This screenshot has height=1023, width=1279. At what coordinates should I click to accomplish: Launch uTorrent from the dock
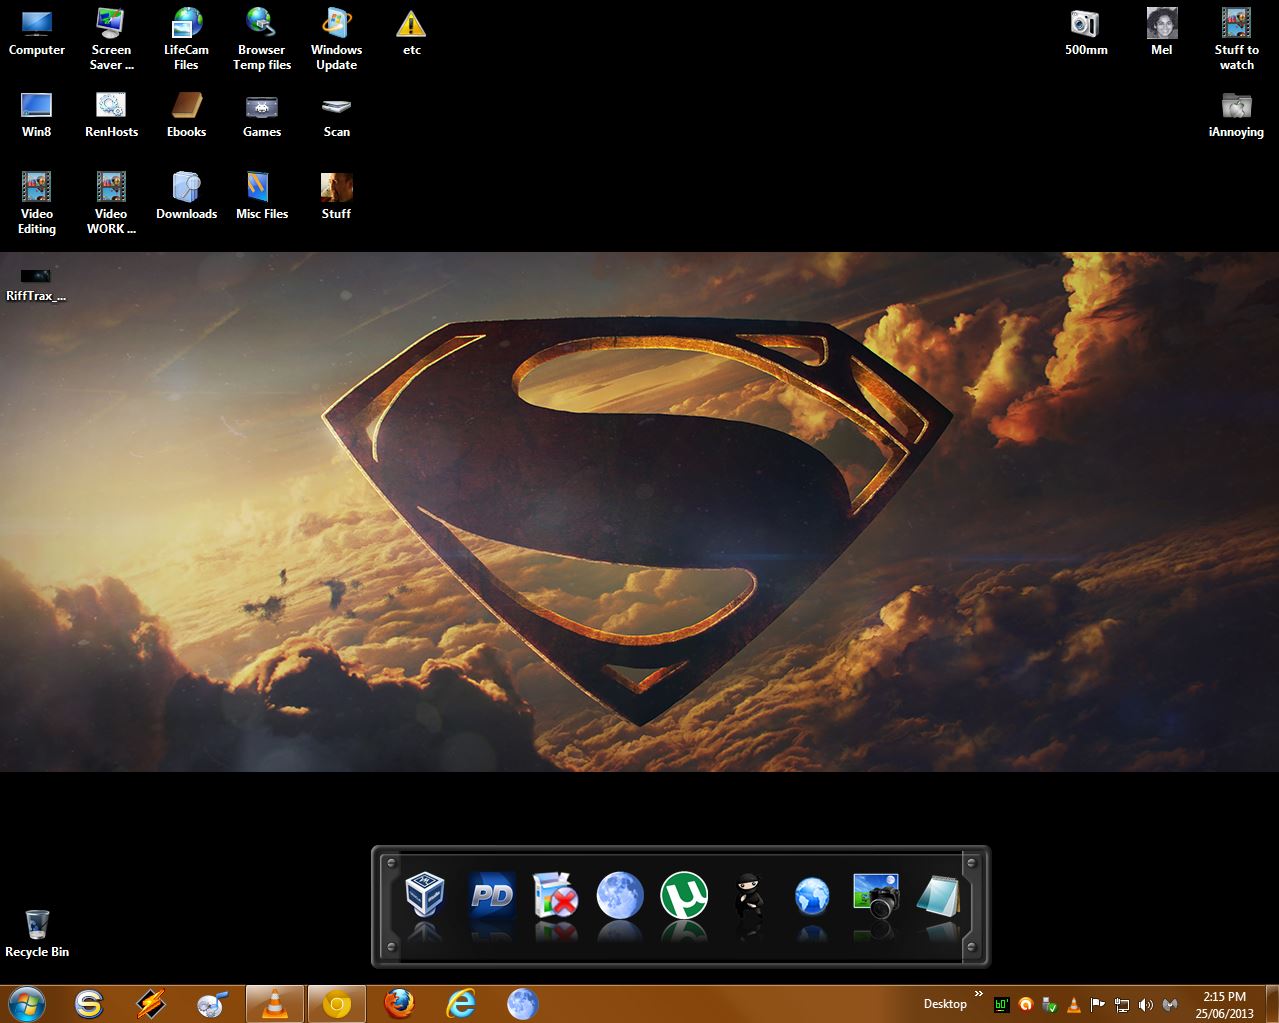coord(685,895)
